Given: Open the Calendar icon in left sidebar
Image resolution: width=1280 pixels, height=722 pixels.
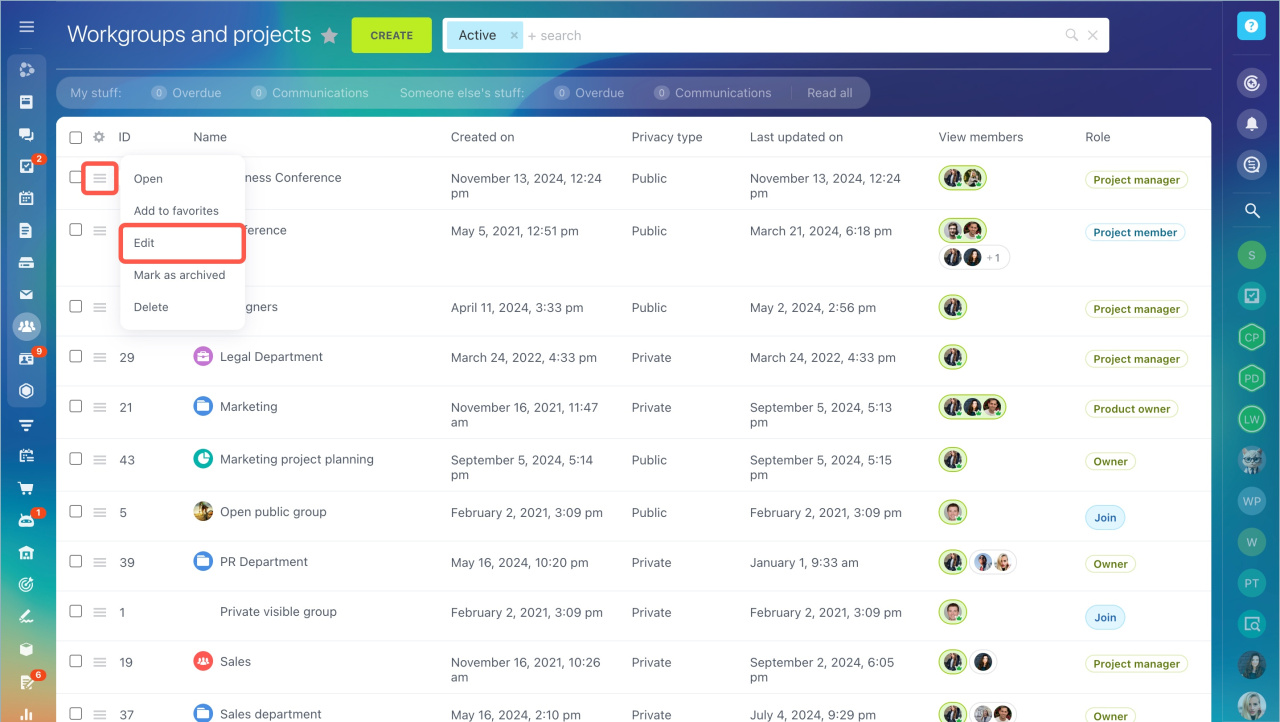Looking at the screenshot, I should click(27, 198).
